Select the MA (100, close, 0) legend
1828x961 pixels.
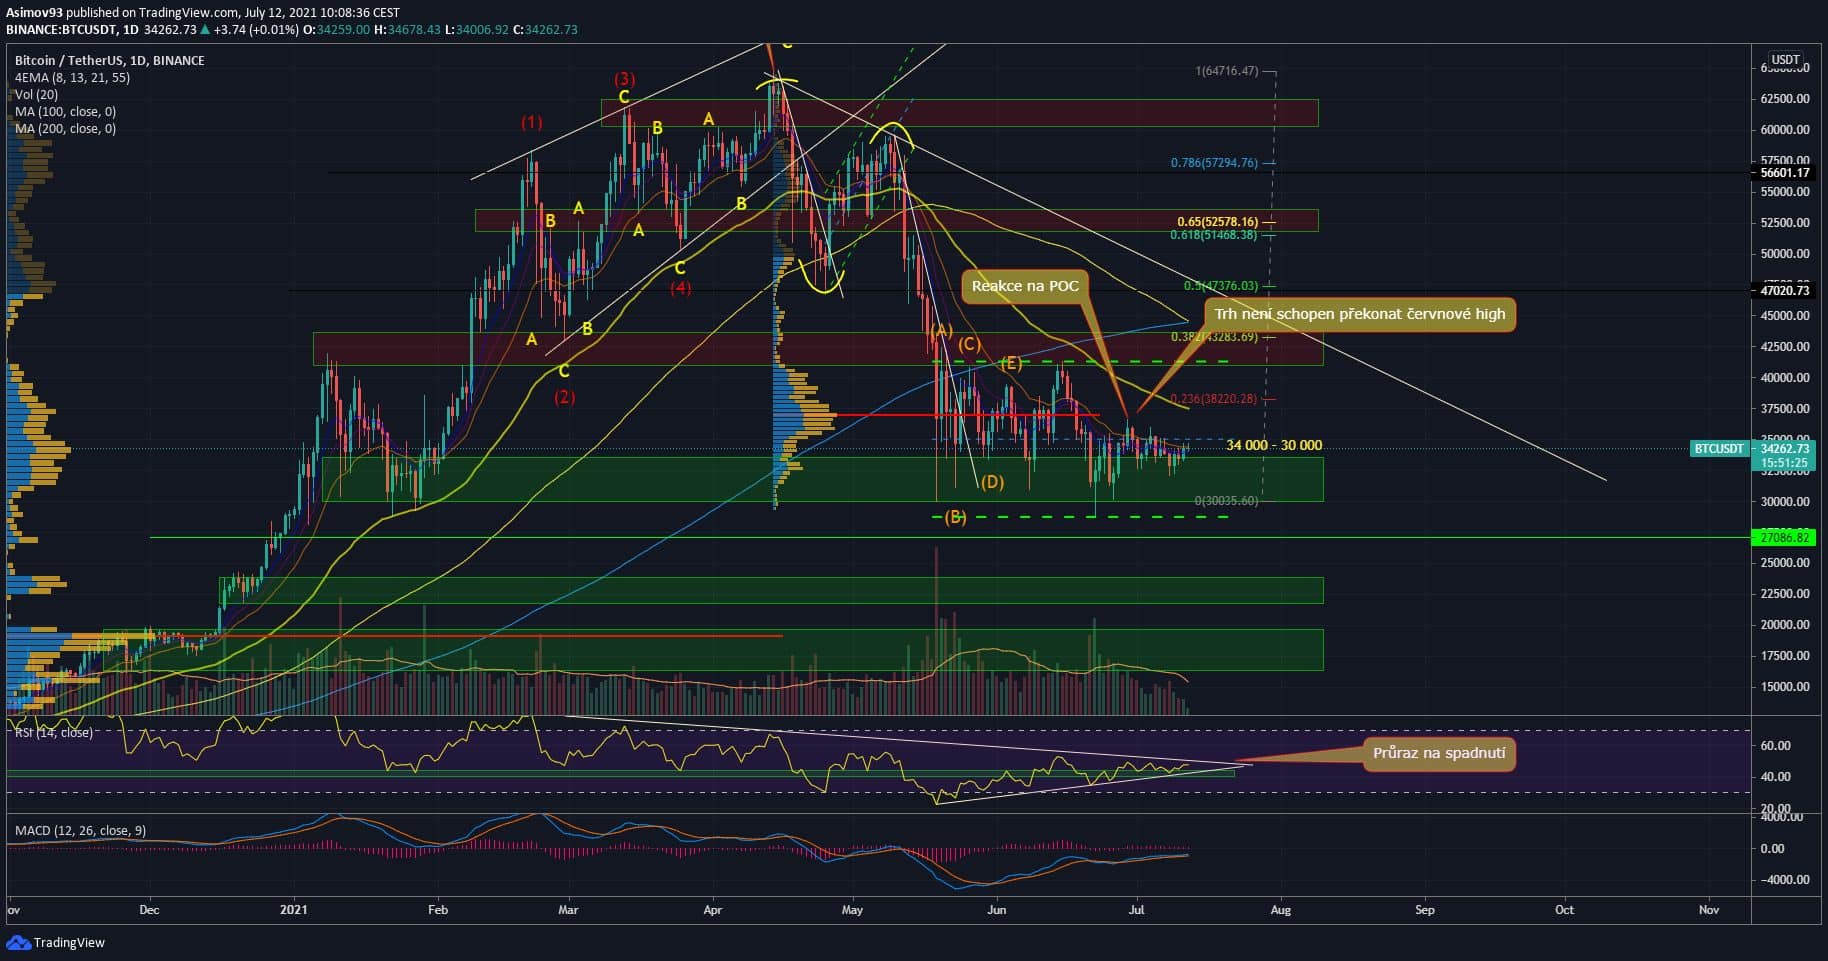[x=65, y=111]
